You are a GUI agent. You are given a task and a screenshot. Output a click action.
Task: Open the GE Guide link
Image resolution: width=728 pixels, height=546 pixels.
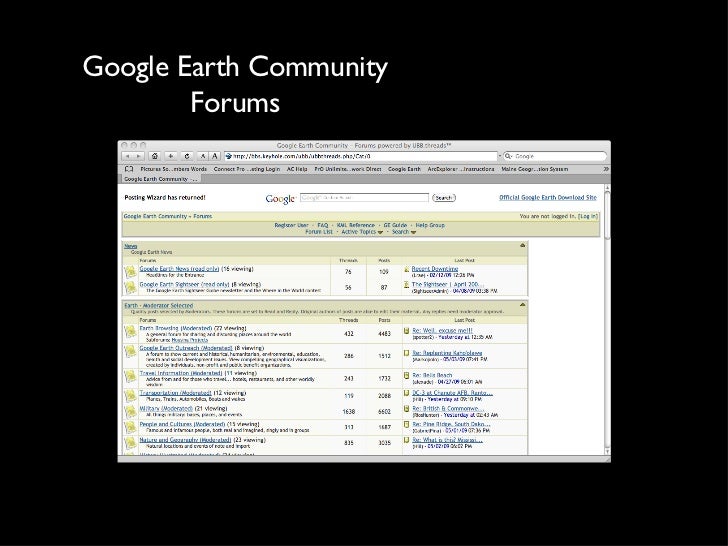point(395,225)
